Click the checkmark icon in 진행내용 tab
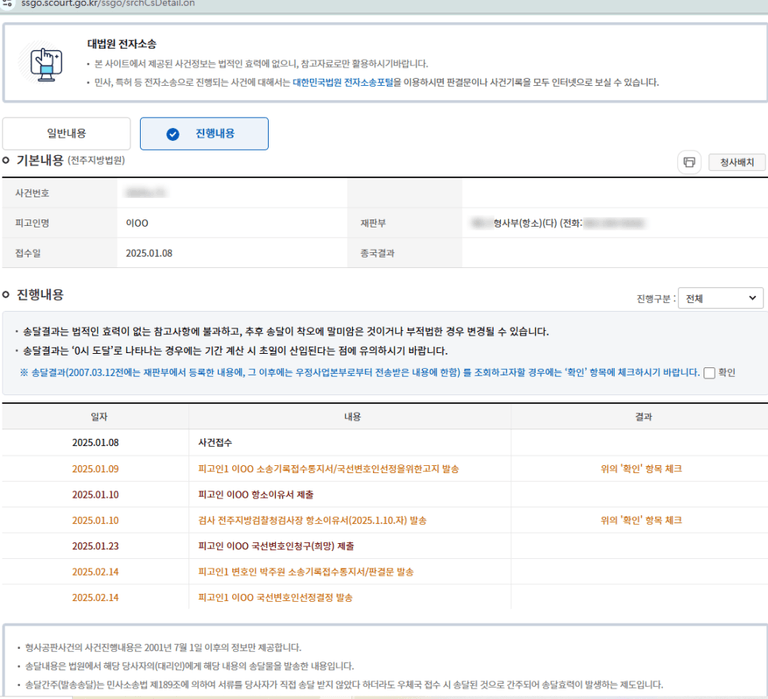The width and height of the screenshot is (768, 699). coord(173,134)
